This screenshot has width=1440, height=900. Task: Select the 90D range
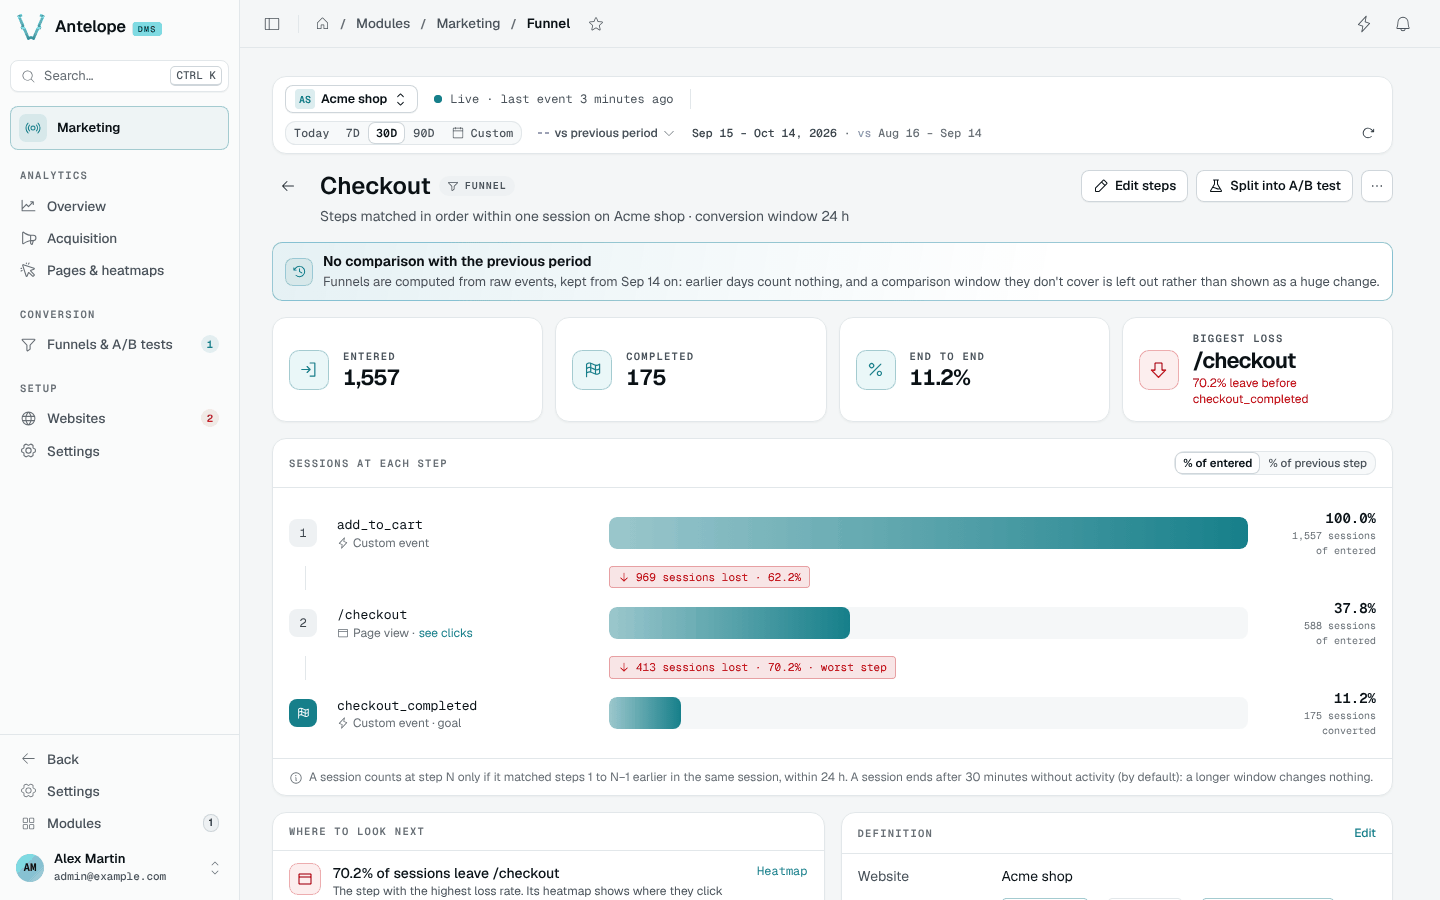pyautogui.click(x=424, y=133)
